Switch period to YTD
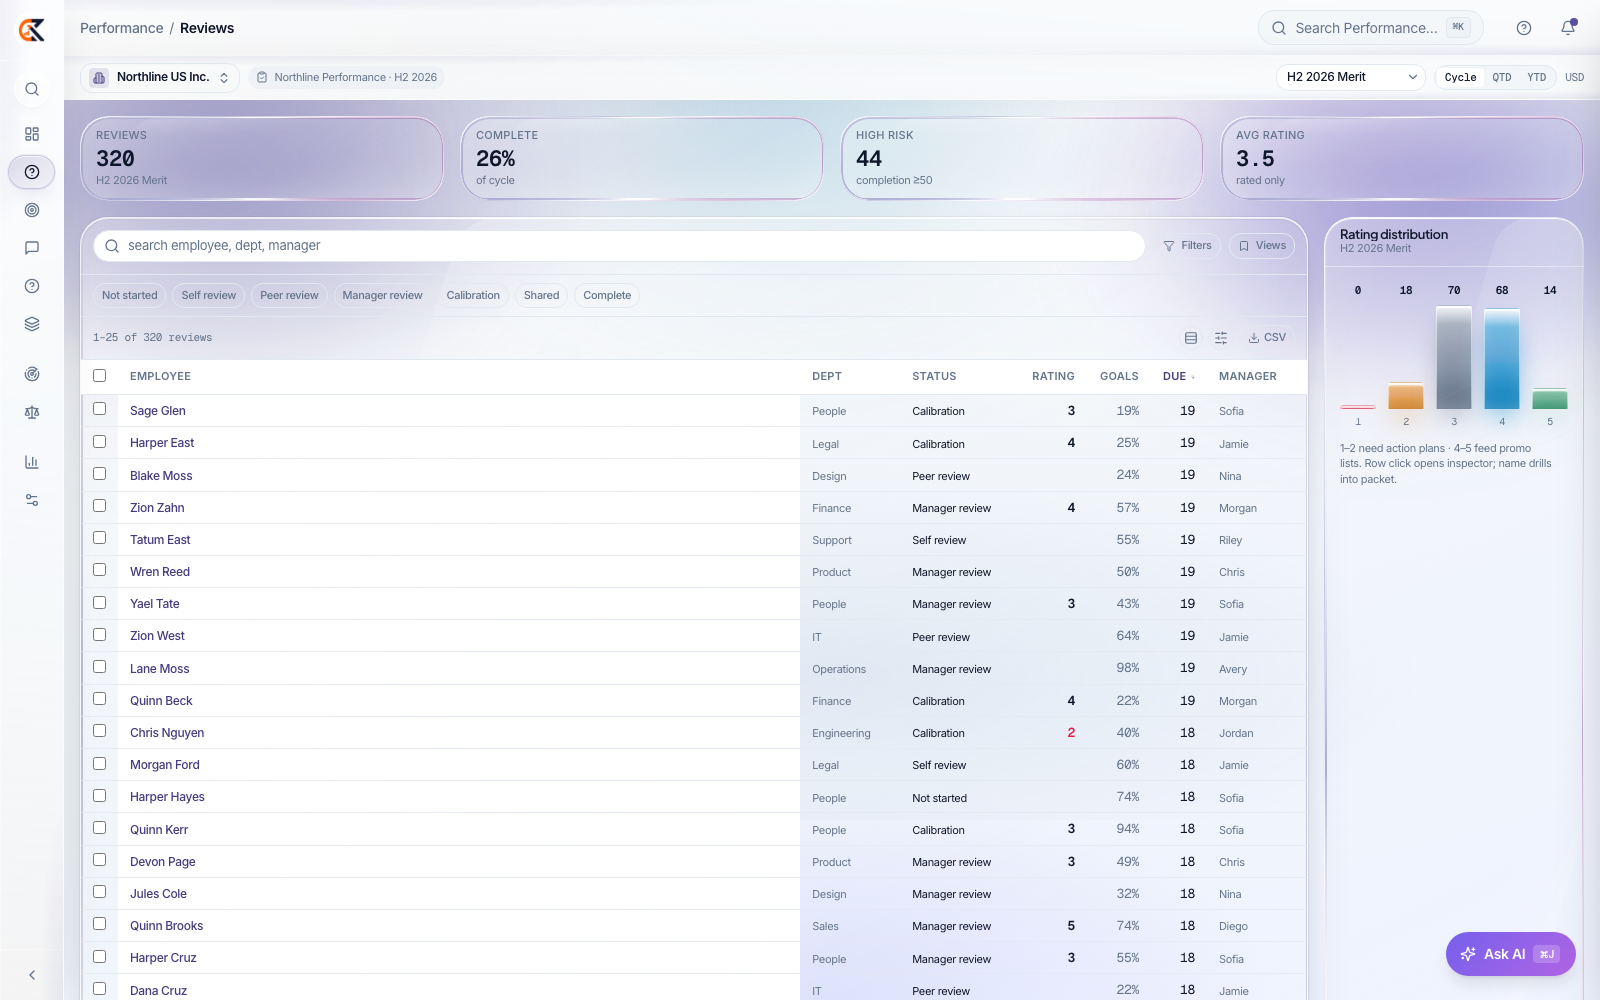Viewport: 1600px width, 1000px height. point(1537,77)
